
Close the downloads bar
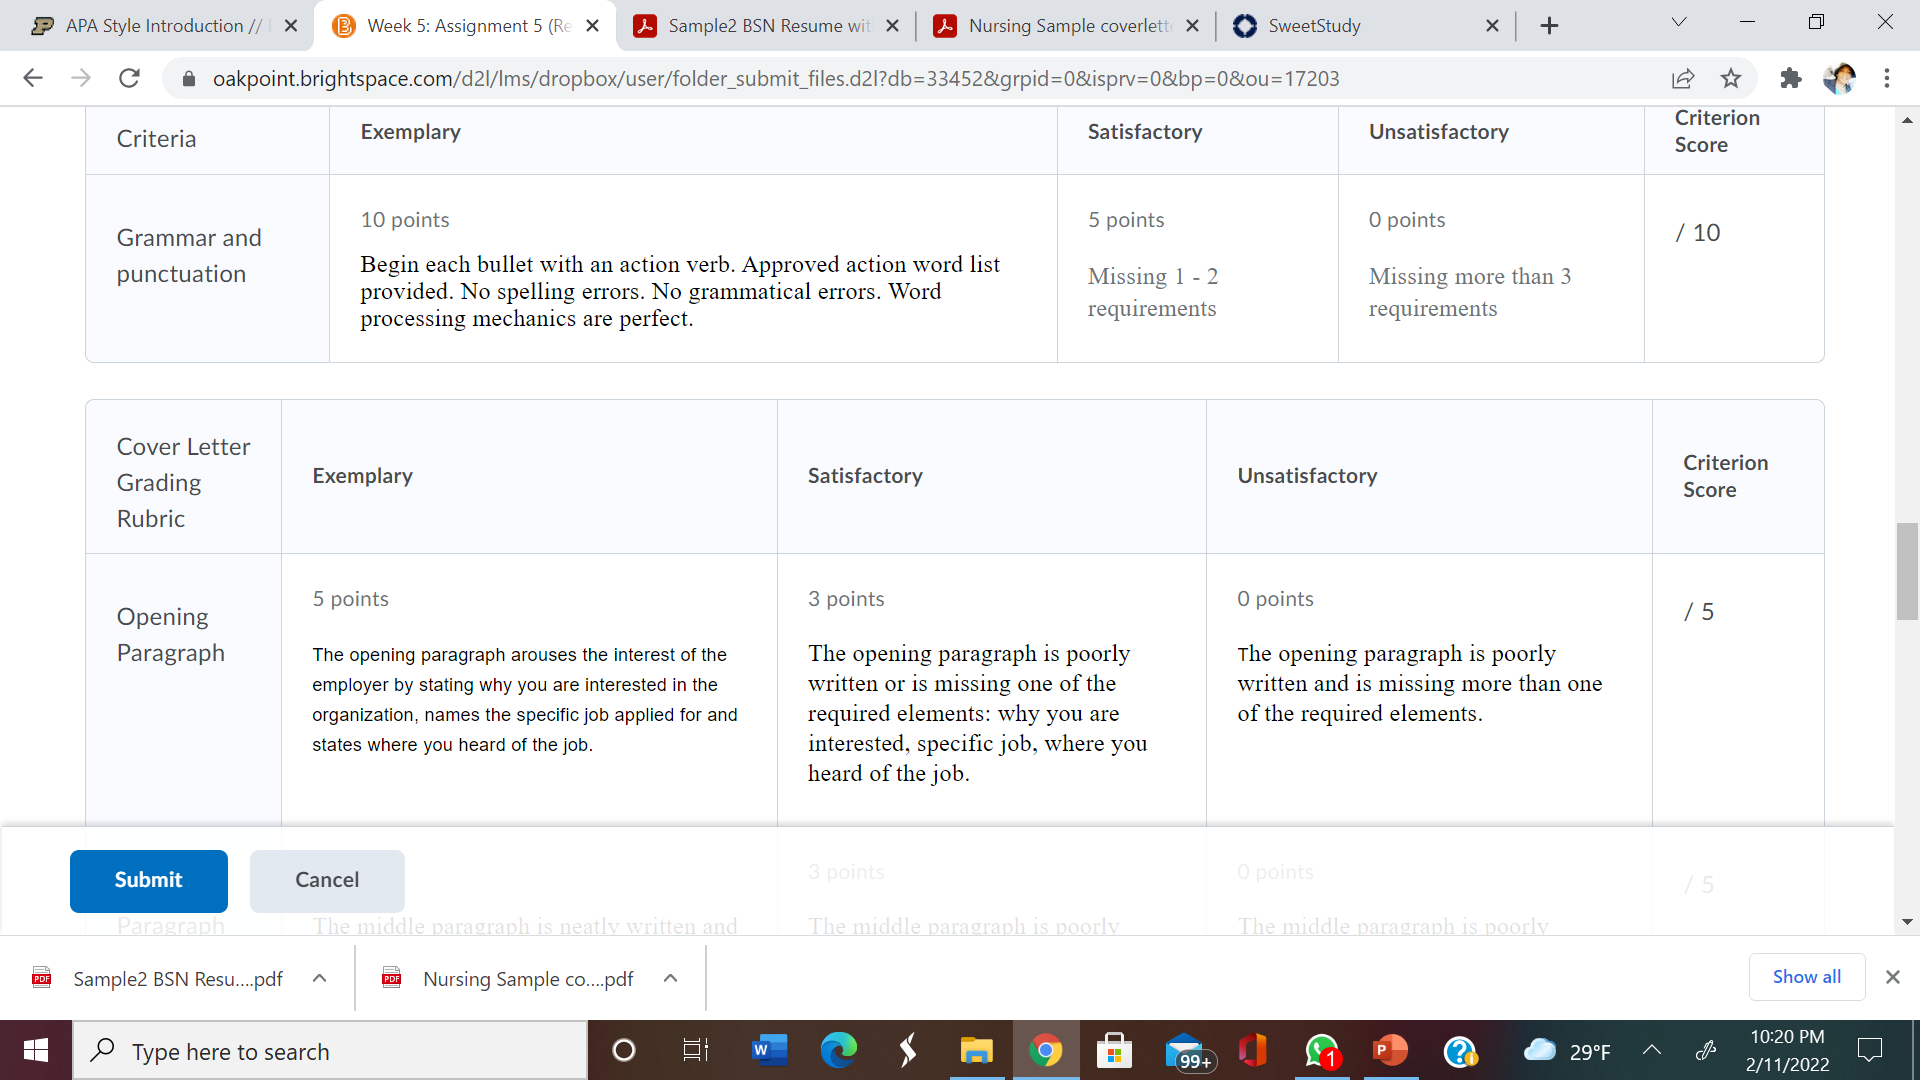pos(1893,978)
